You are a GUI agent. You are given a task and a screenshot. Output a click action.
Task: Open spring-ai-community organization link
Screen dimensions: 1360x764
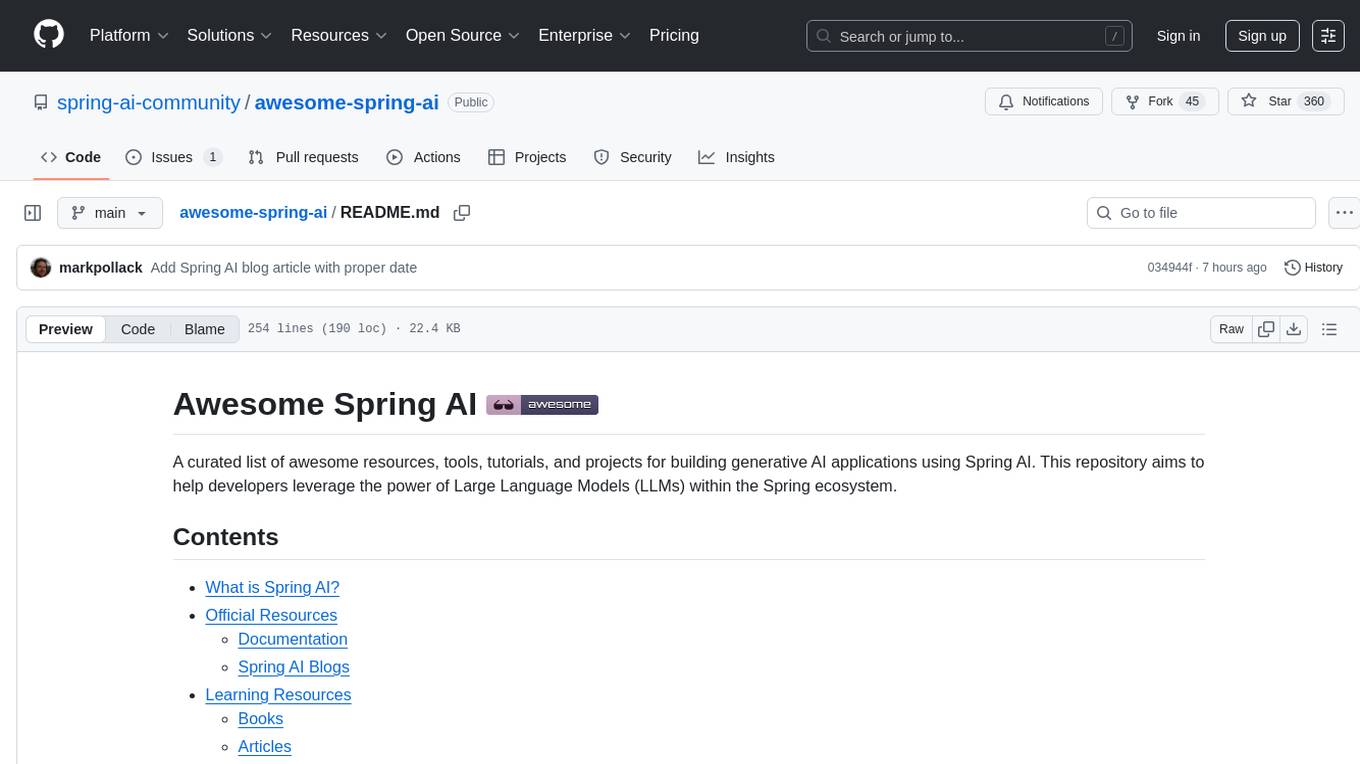coord(149,102)
